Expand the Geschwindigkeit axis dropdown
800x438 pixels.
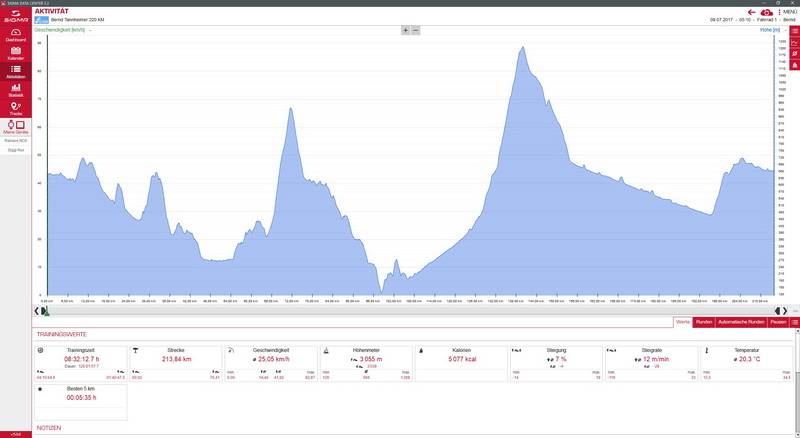pyautogui.click(x=89, y=31)
